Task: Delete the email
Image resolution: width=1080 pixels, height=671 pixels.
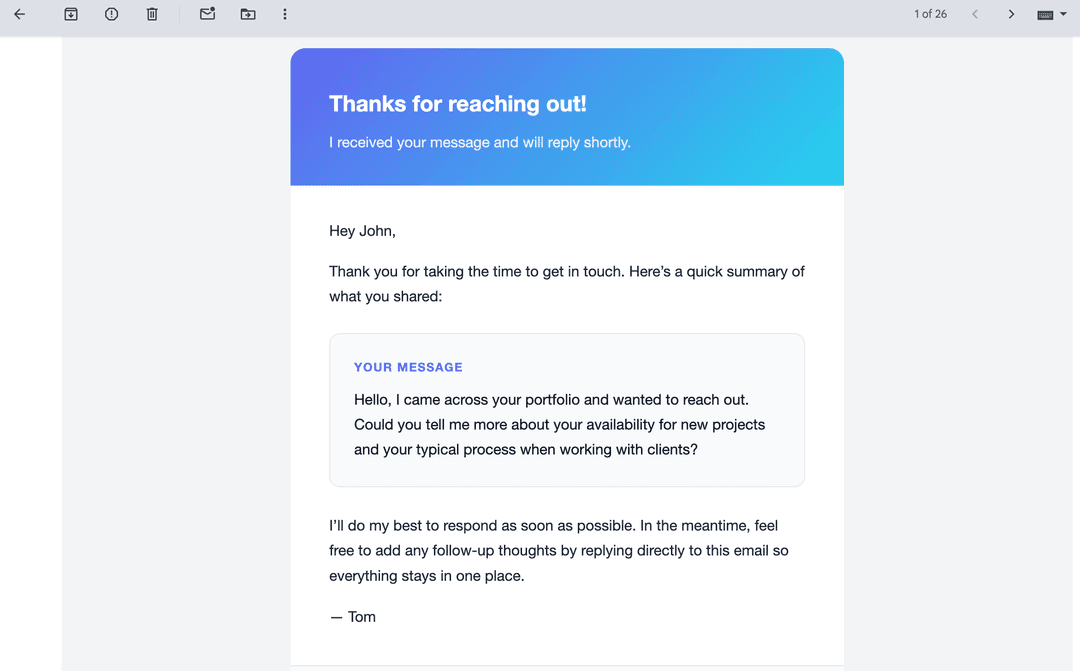Action: (152, 14)
